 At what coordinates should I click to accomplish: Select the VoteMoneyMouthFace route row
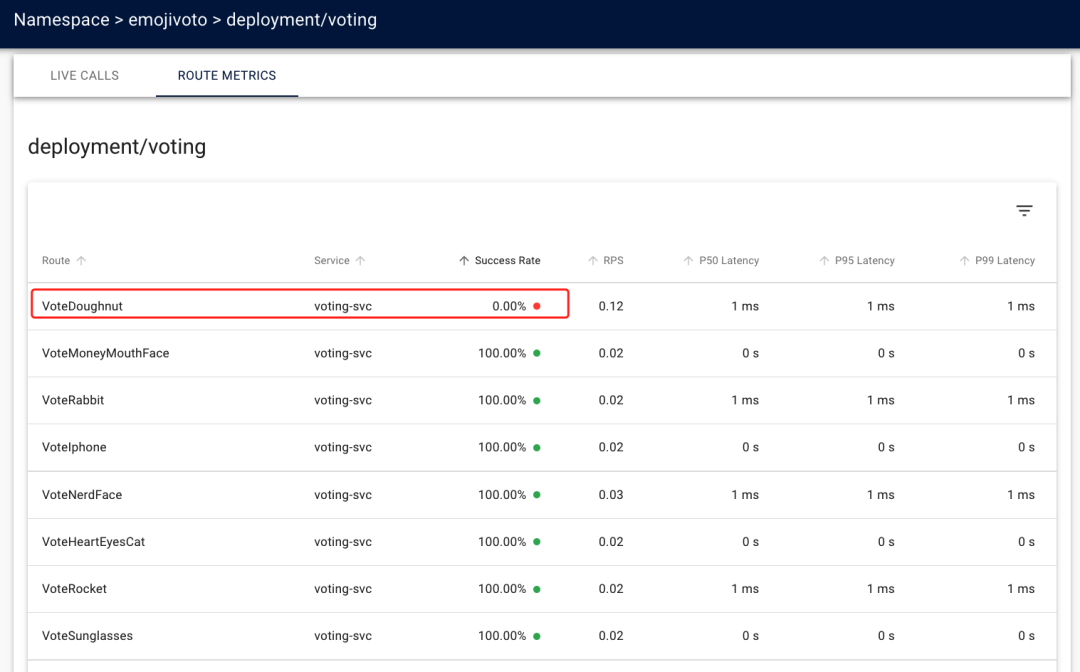pos(105,353)
